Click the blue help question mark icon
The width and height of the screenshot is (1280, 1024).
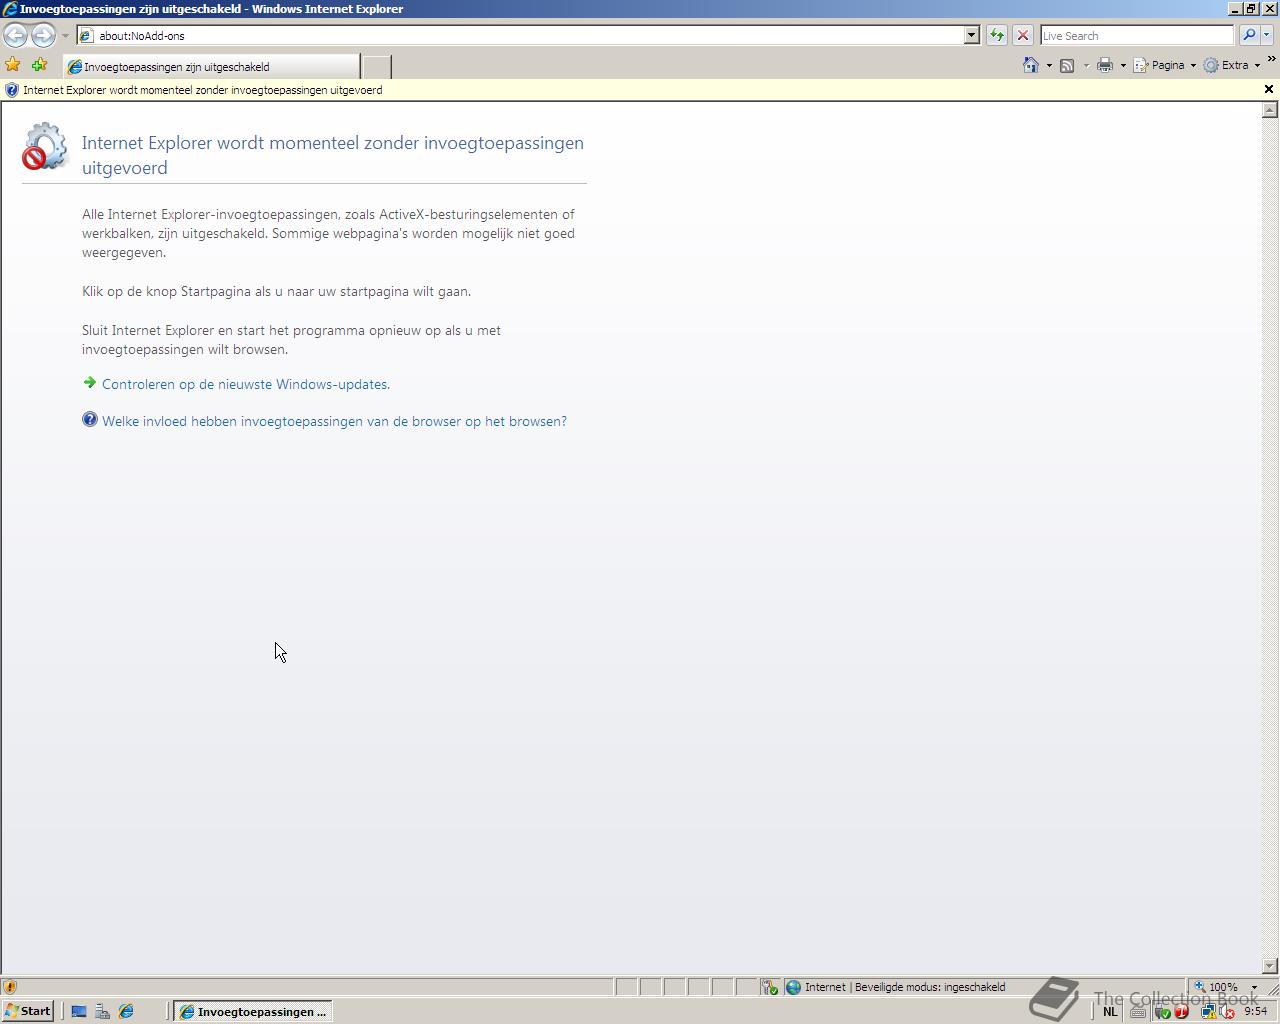(90, 420)
